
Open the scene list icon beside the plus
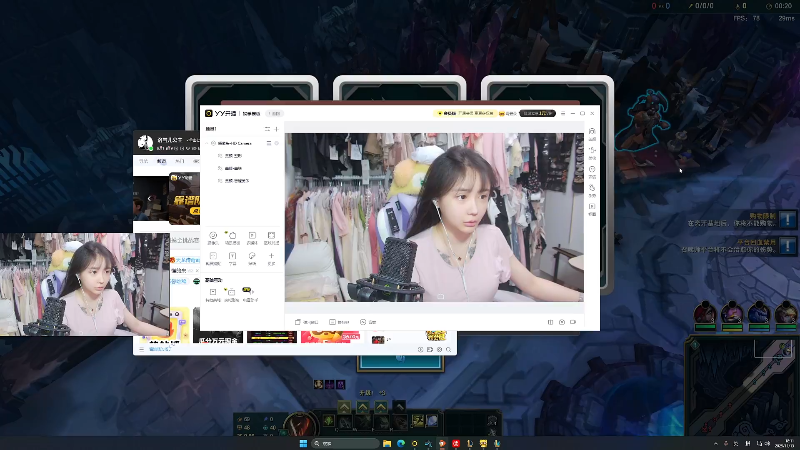(267, 129)
